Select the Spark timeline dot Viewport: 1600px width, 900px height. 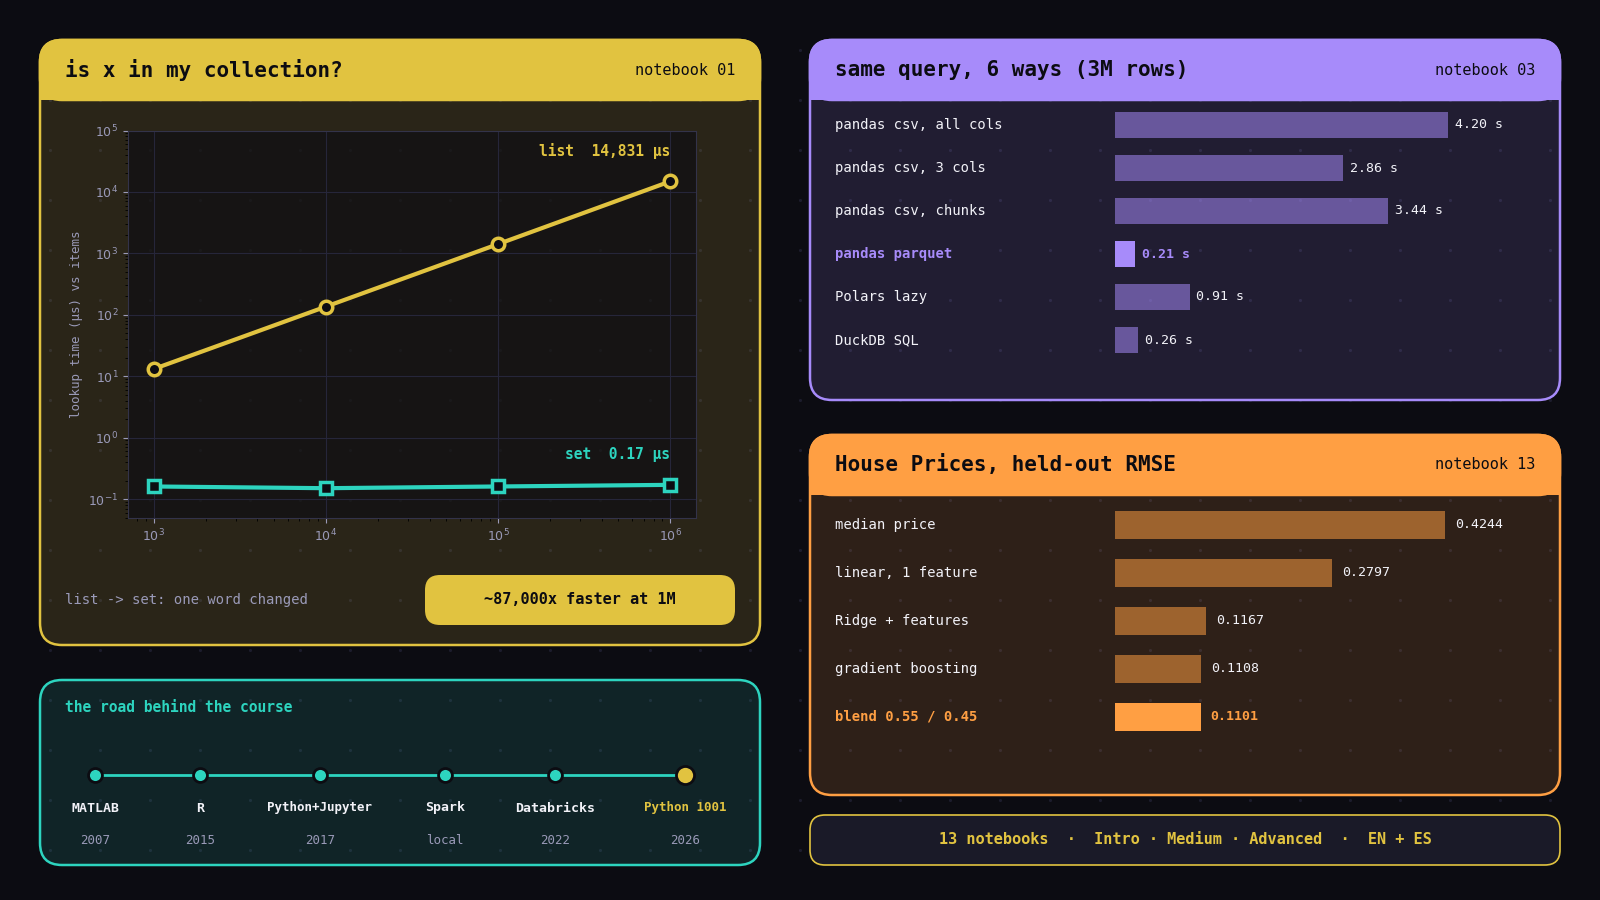(445, 775)
